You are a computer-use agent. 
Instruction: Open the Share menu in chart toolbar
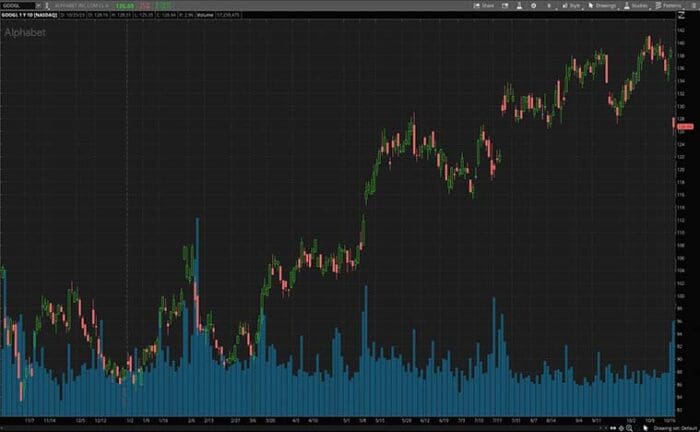tap(484, 6)
